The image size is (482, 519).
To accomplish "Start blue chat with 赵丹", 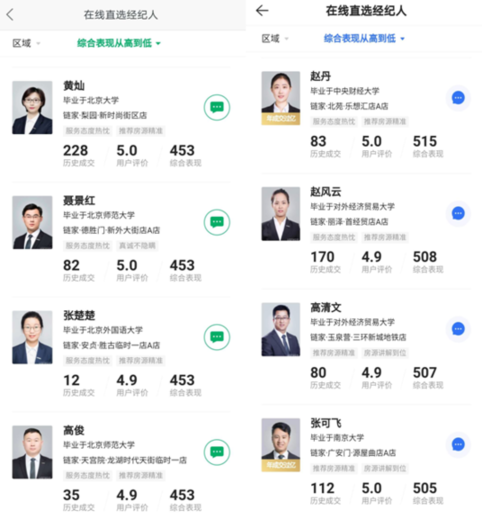I will click(x=458, y=98).
